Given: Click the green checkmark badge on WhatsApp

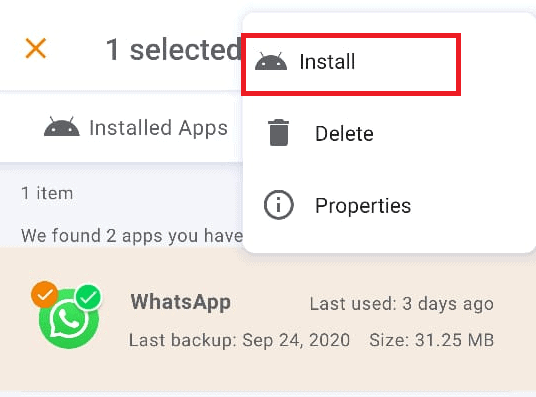Looking at the screenshot, I should click(x=88, y=297).
